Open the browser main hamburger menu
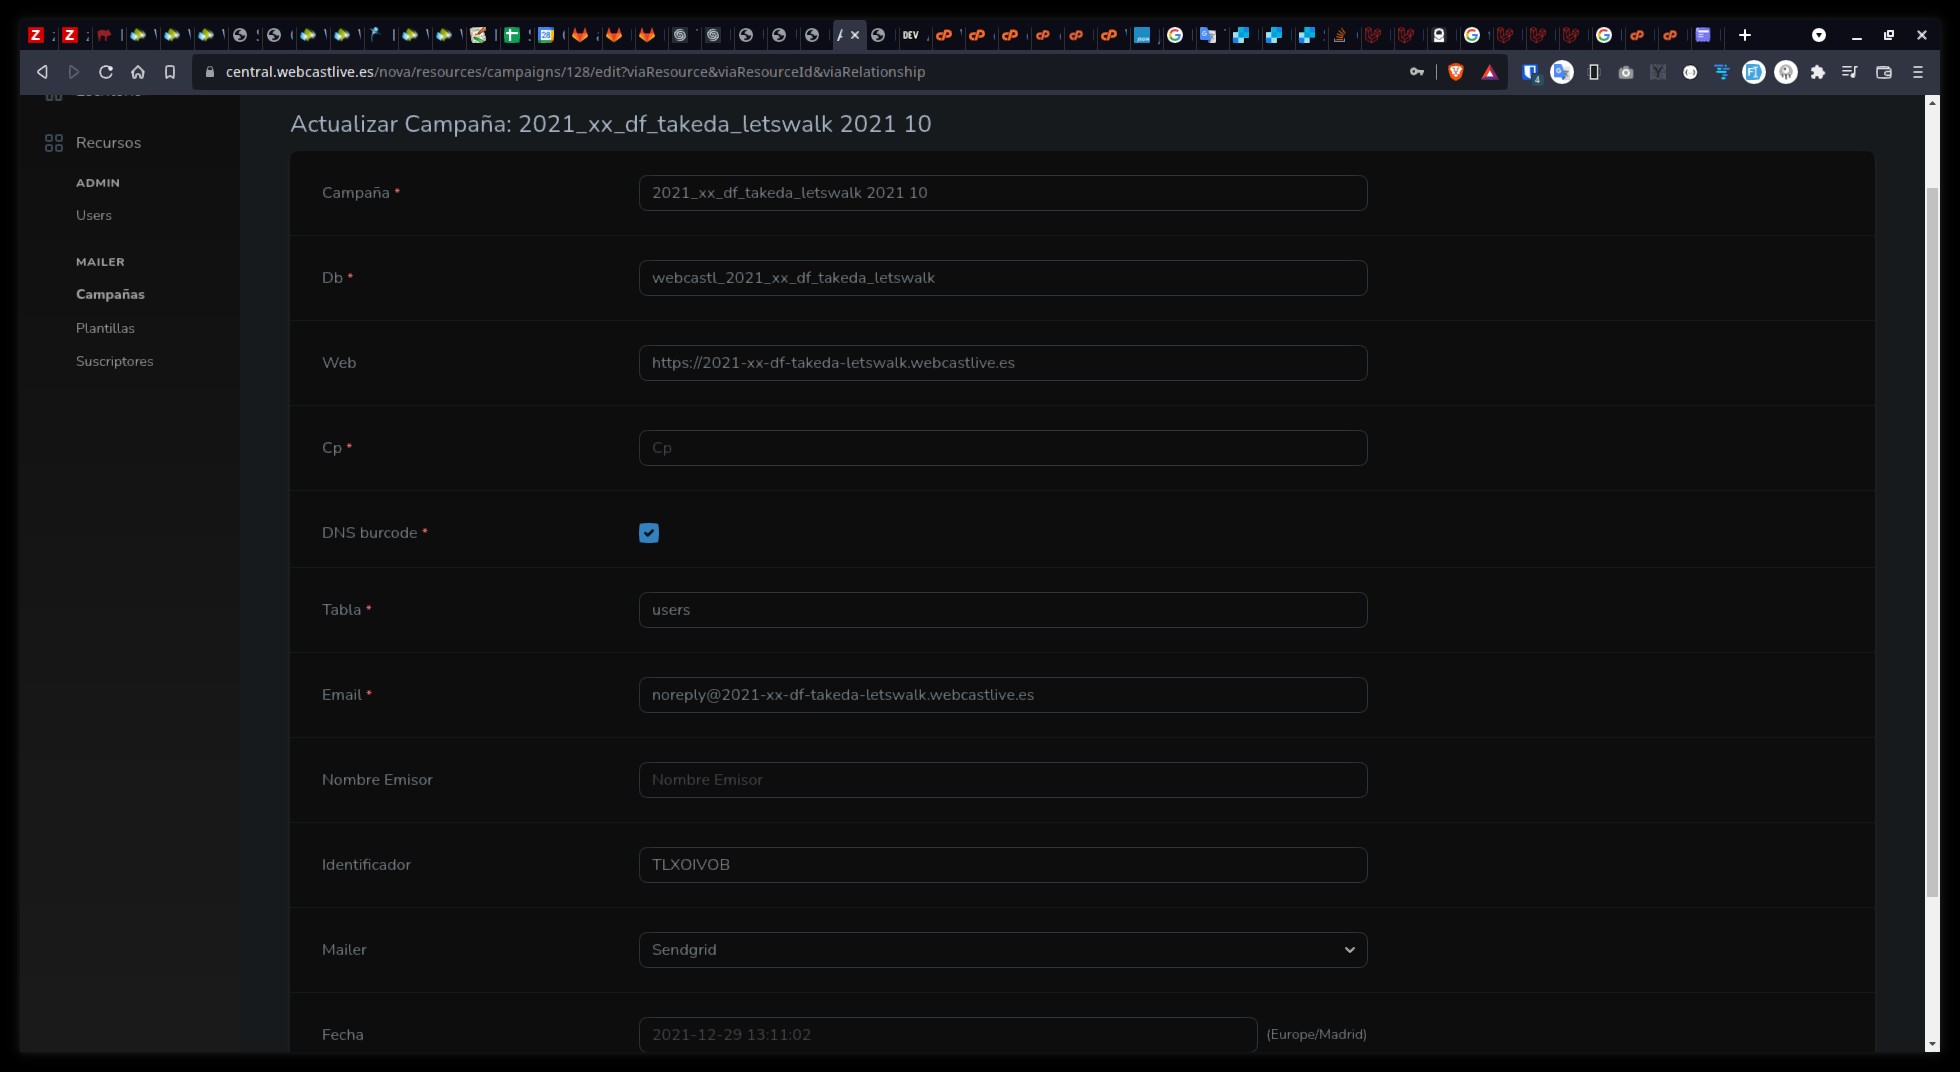Screen dimensions: 1960x1072 point(1917,72)
